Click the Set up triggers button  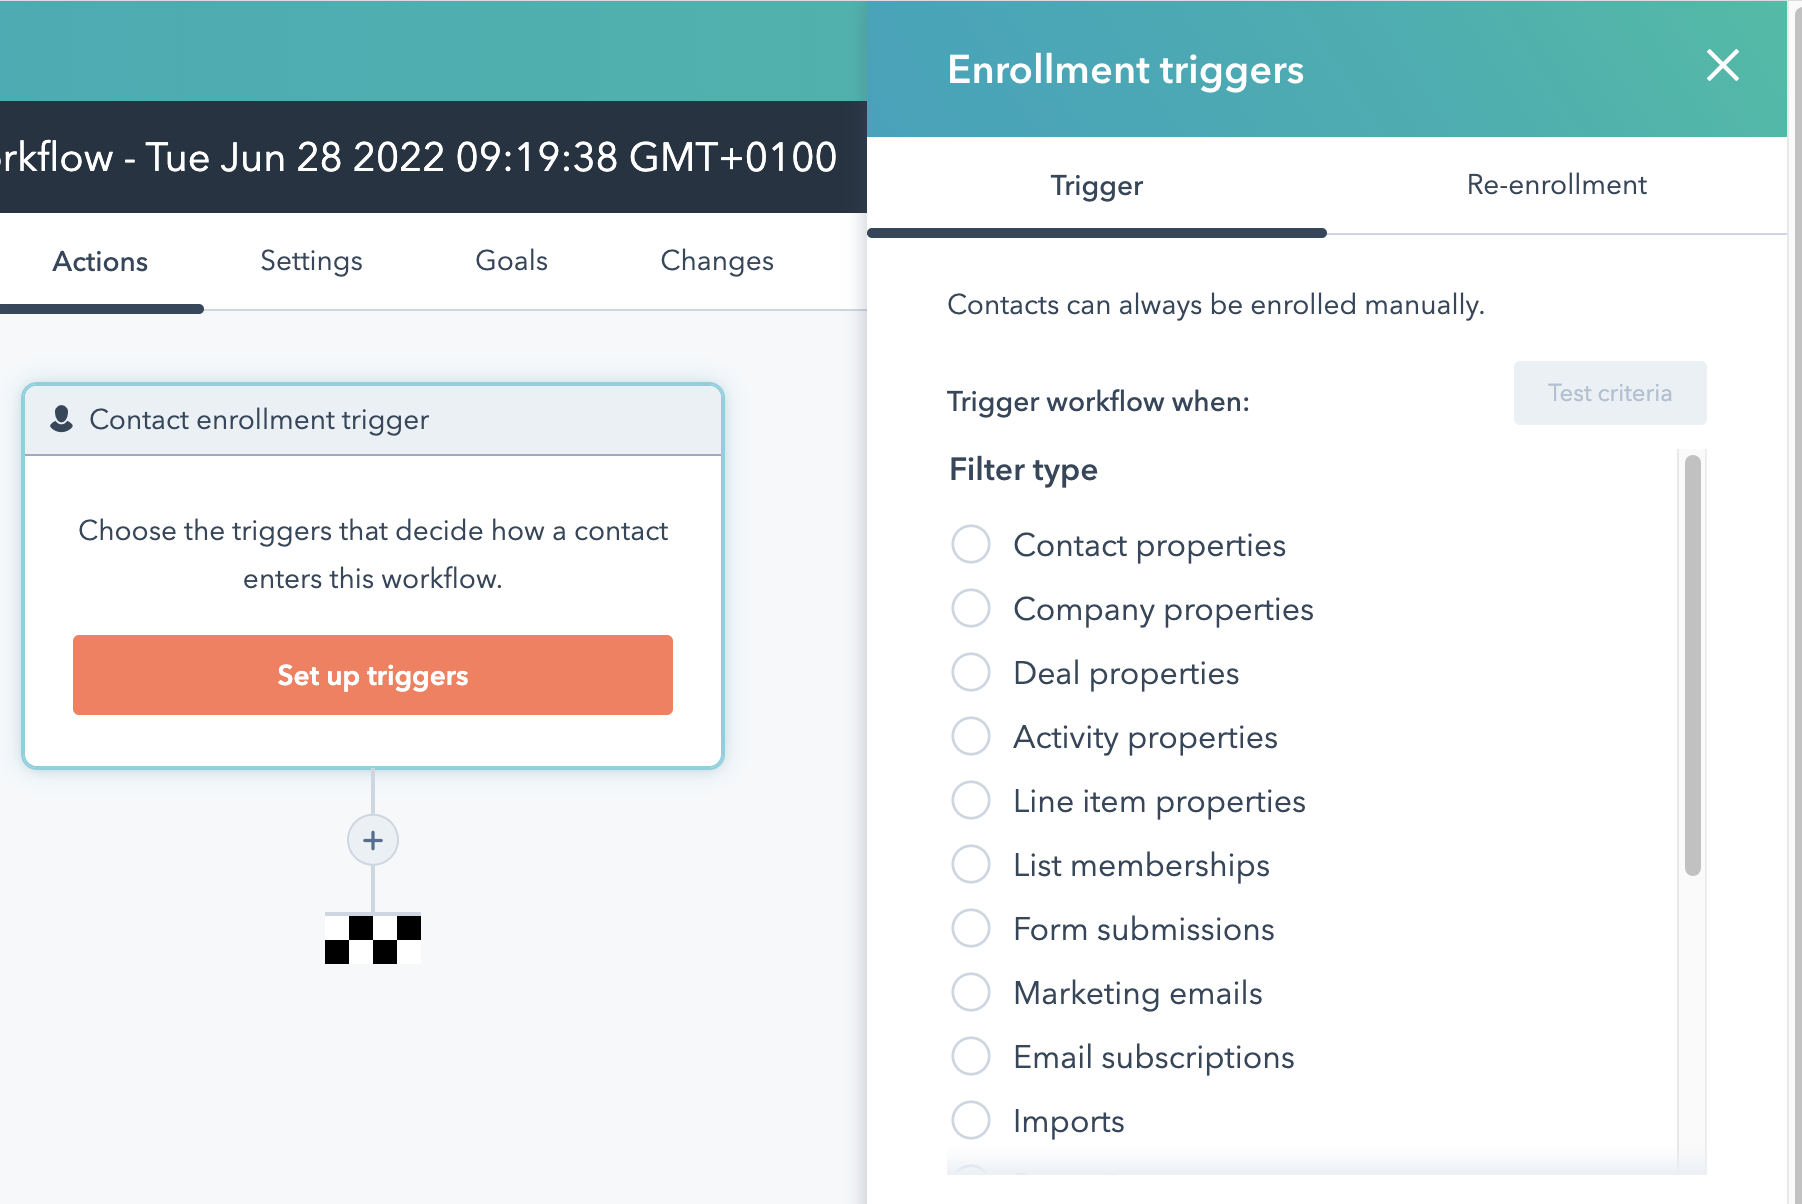(x=373, y=675)
